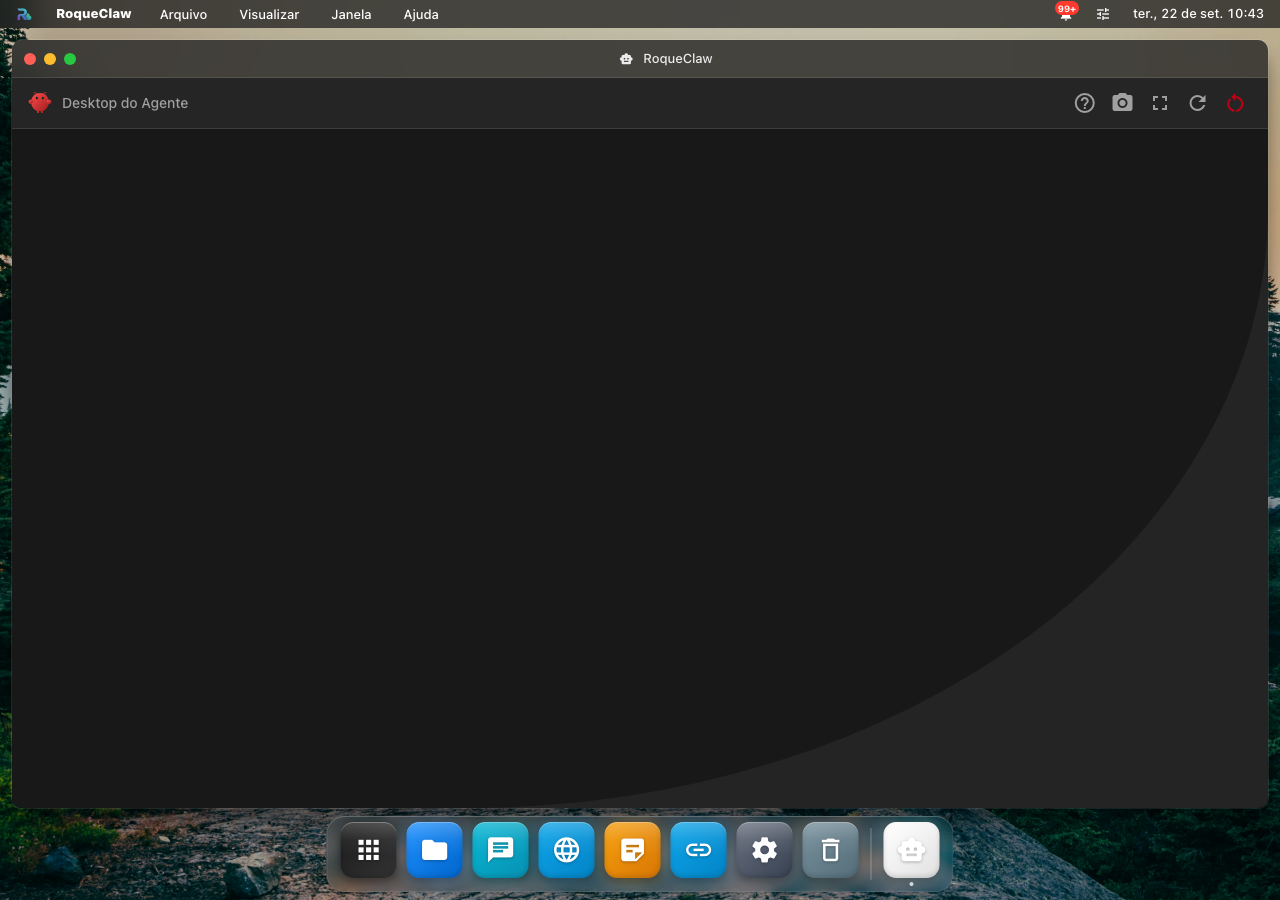Click the red power restart icon
The height and width of the screenshot is (900, 1280).
tap(1235, 103)
